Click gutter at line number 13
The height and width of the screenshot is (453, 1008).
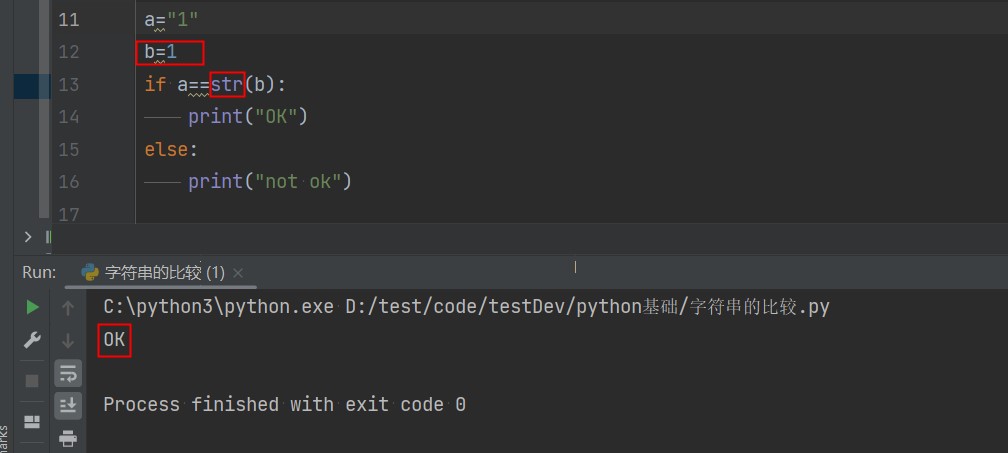68,85
